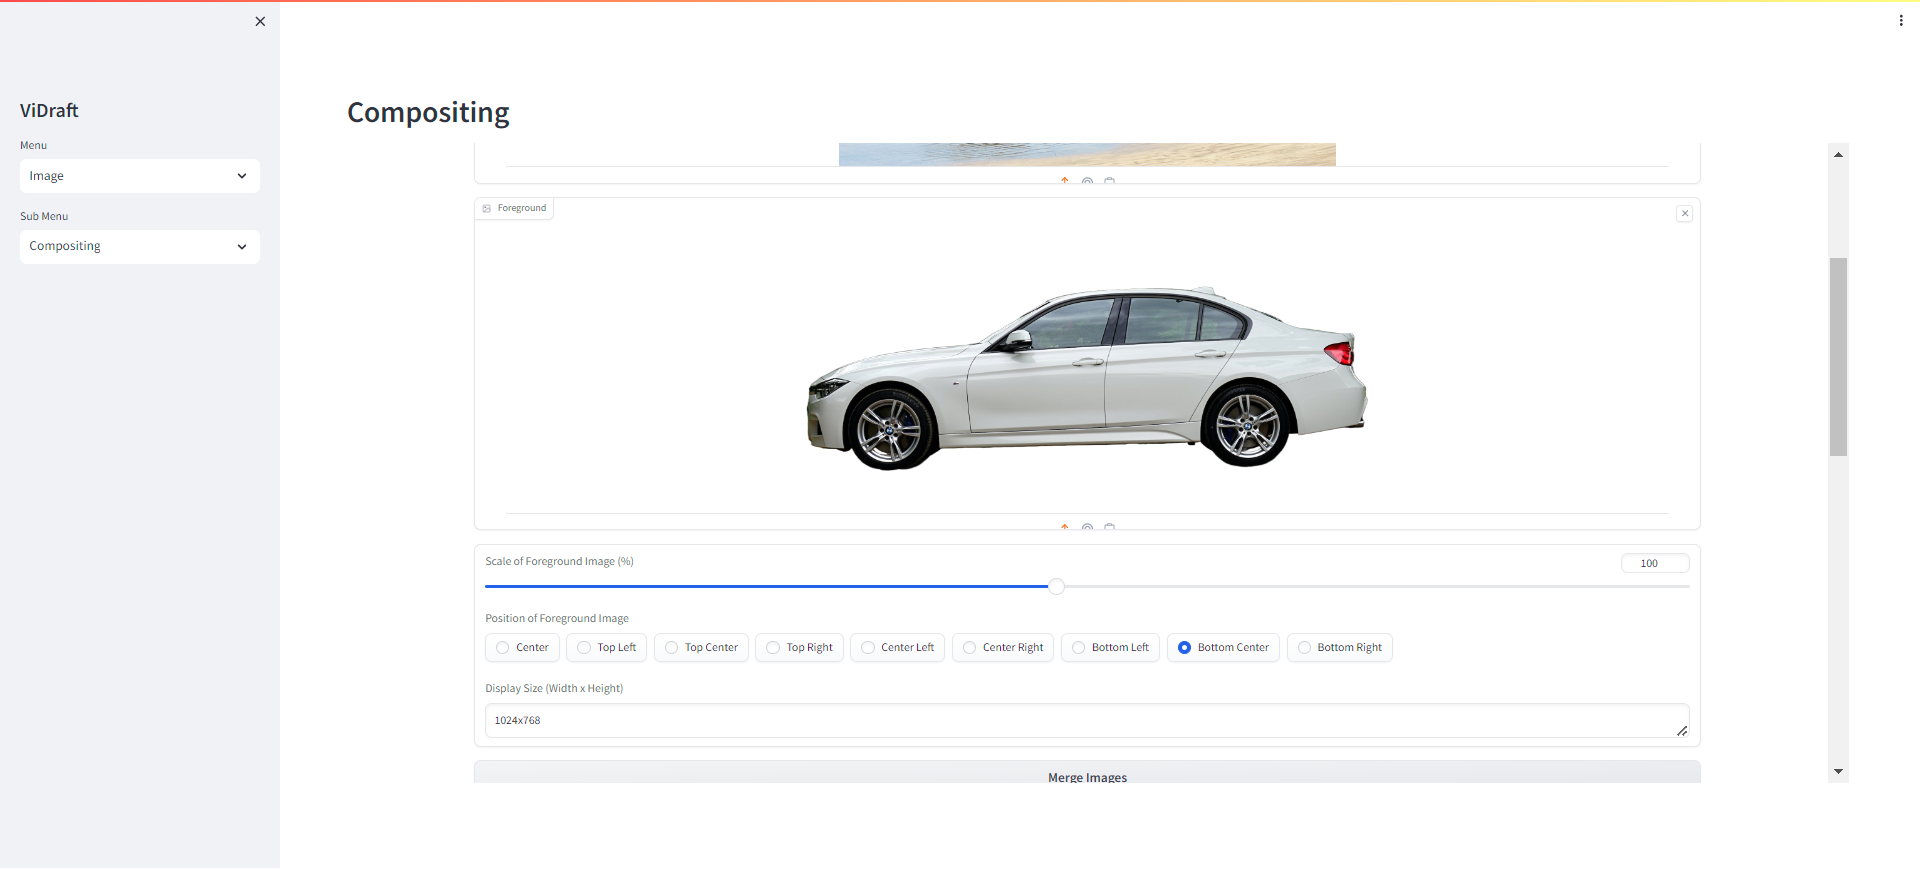Open the three-dot app menu

(x=1900, y=20)
